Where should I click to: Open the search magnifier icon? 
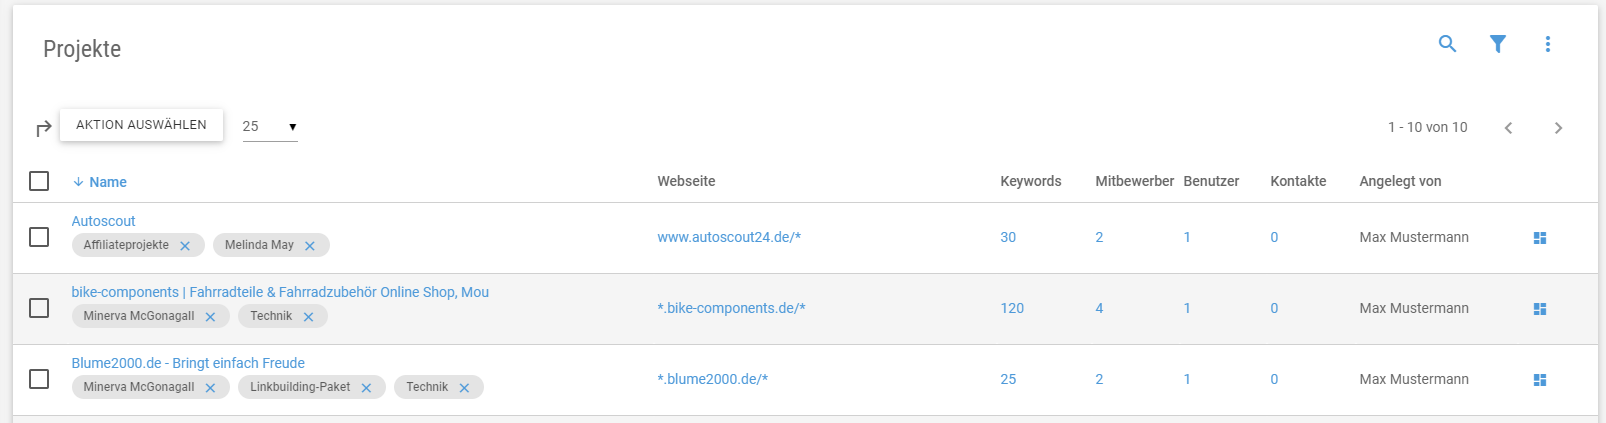[1447, 44]
